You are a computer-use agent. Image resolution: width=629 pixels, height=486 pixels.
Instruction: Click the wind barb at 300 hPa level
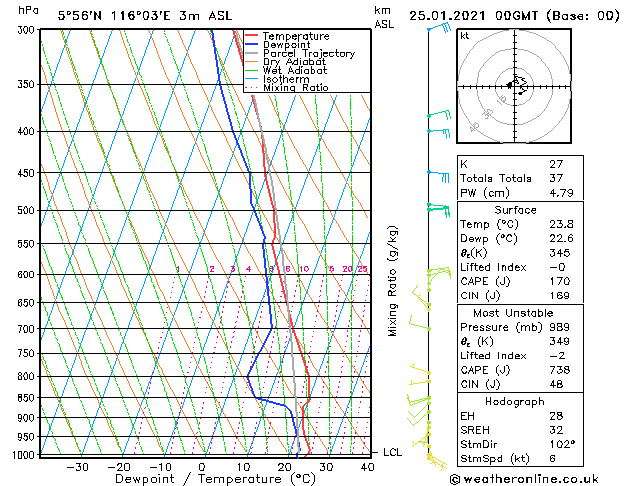click(x=439, y=27)
